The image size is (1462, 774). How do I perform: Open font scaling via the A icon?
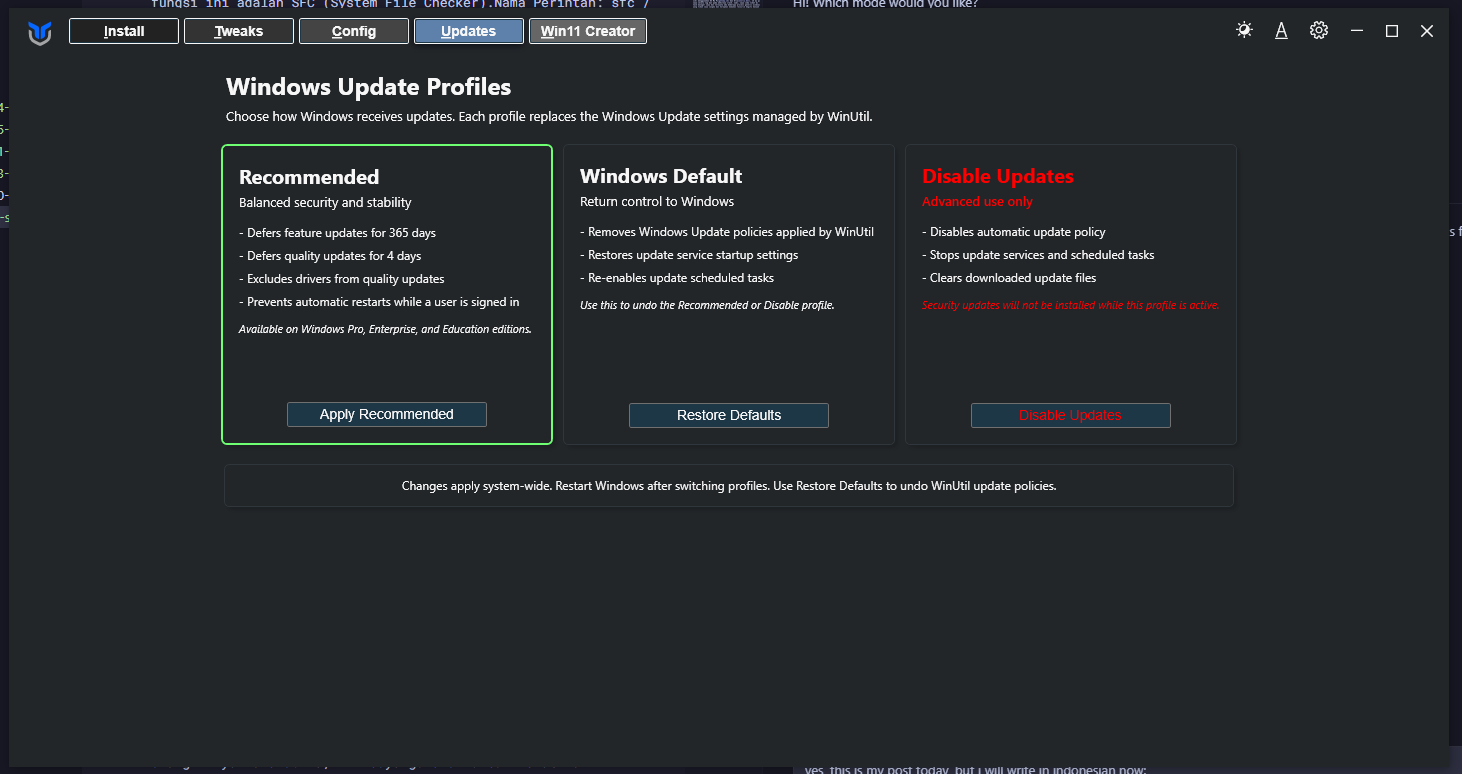coord(1281,30)
